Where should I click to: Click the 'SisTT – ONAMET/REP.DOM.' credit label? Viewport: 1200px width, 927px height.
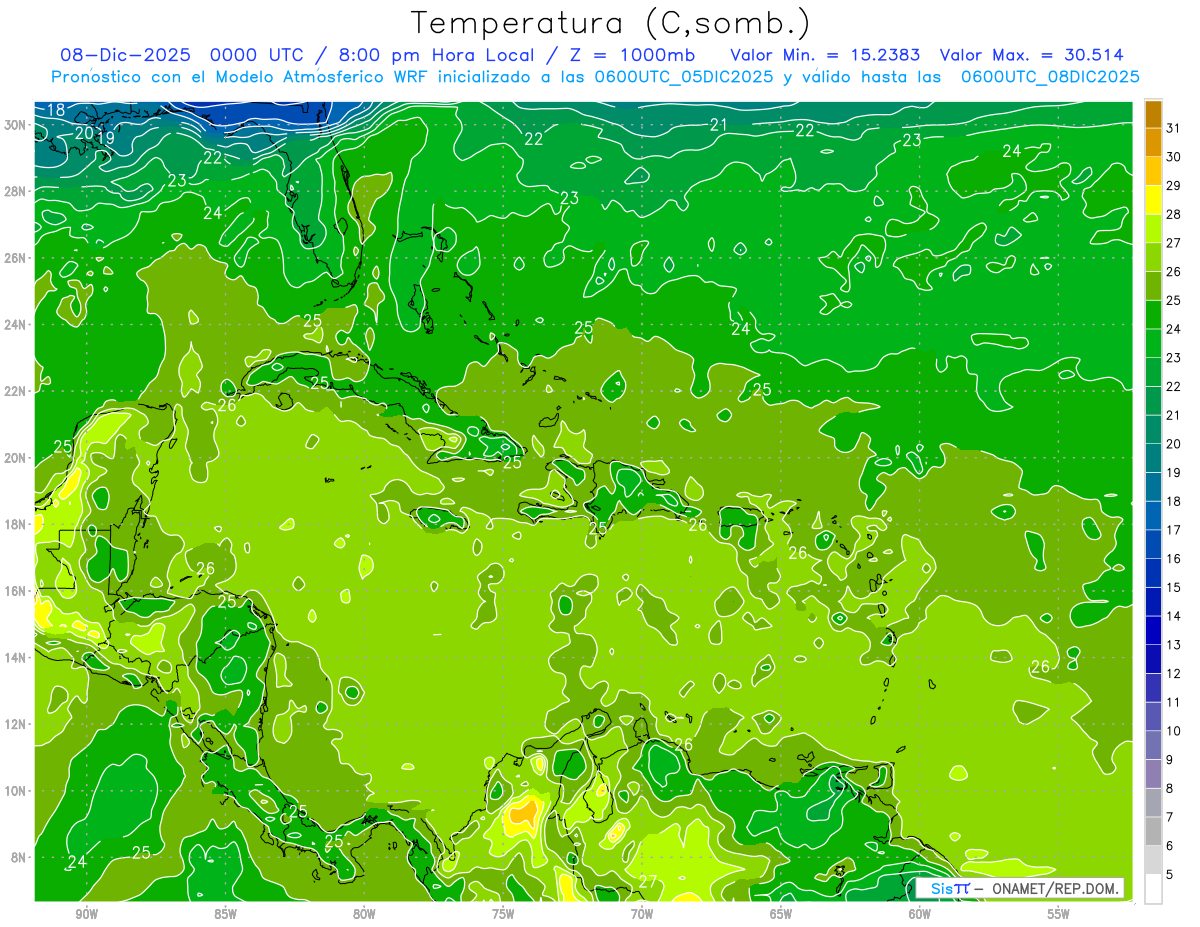click(1020, 888)
